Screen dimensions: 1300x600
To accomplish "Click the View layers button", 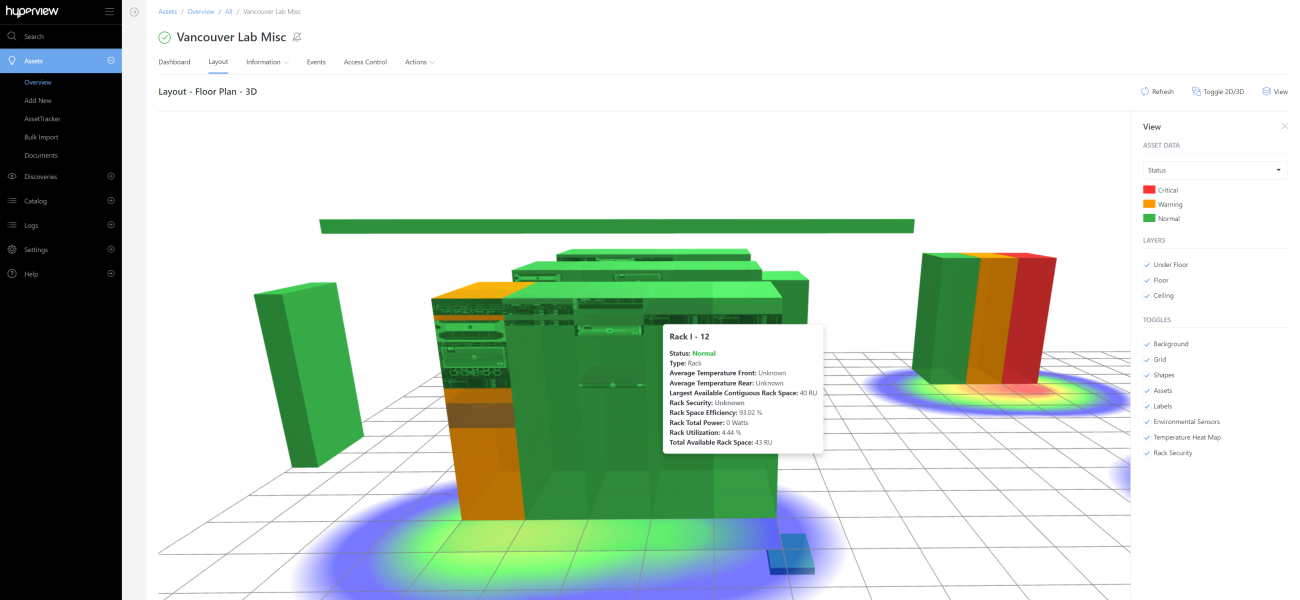I will (1275, 91).
